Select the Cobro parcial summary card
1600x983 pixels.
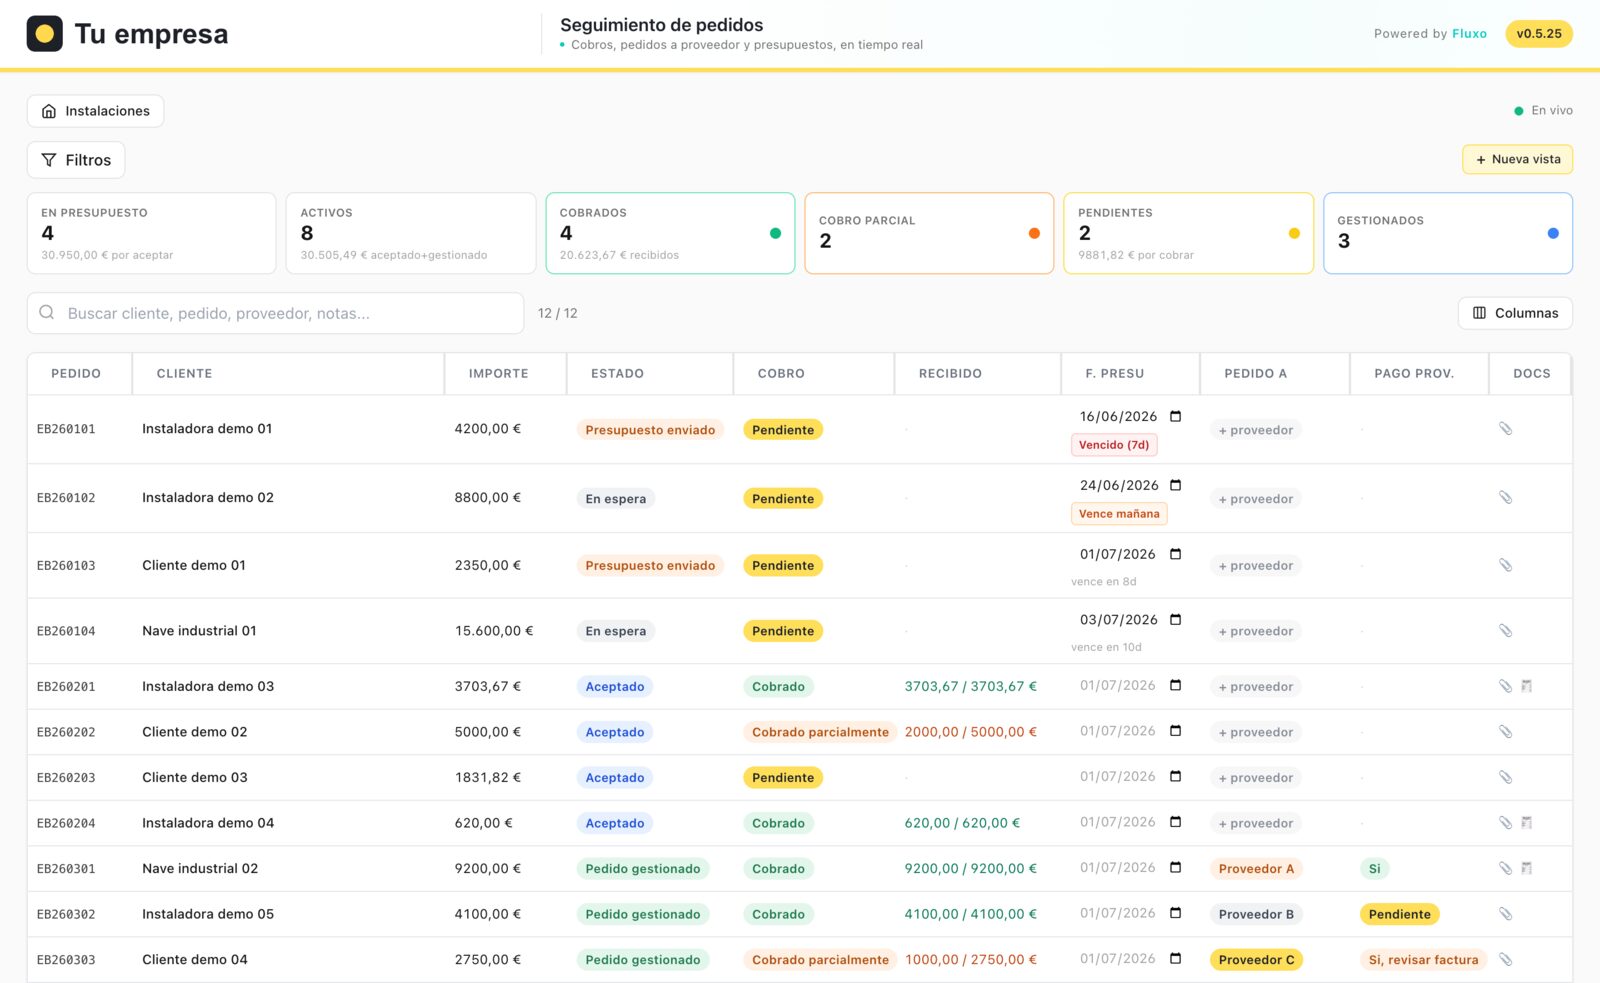[929, 233]
